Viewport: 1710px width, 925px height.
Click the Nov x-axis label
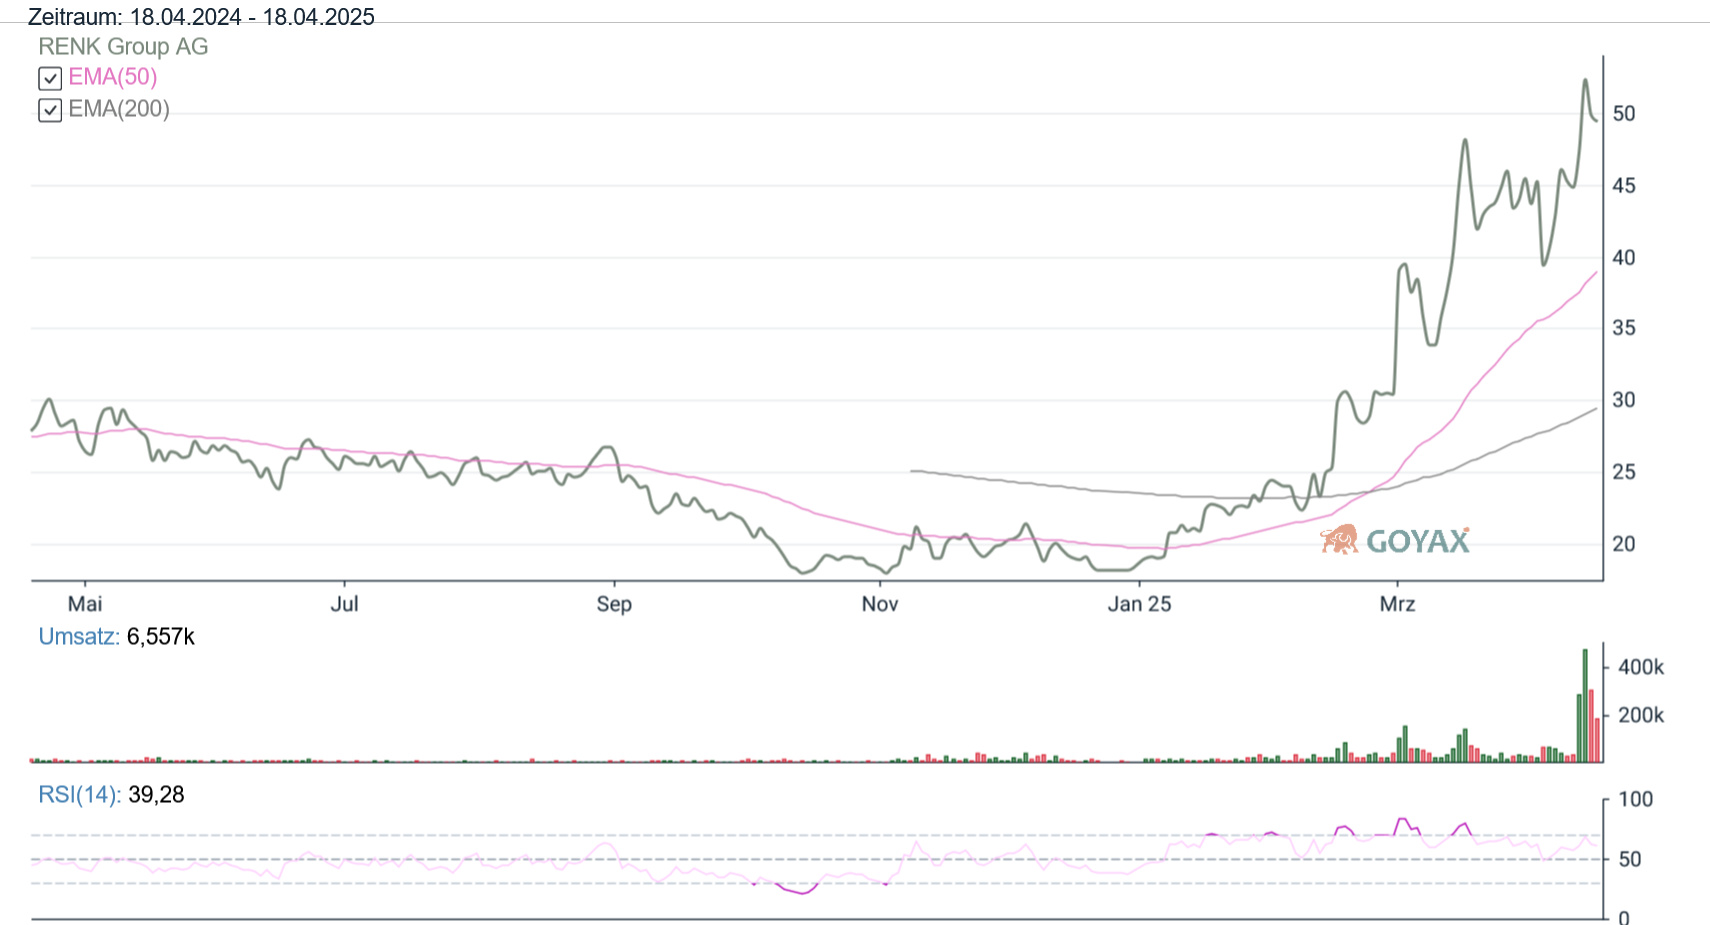point(880,604)
